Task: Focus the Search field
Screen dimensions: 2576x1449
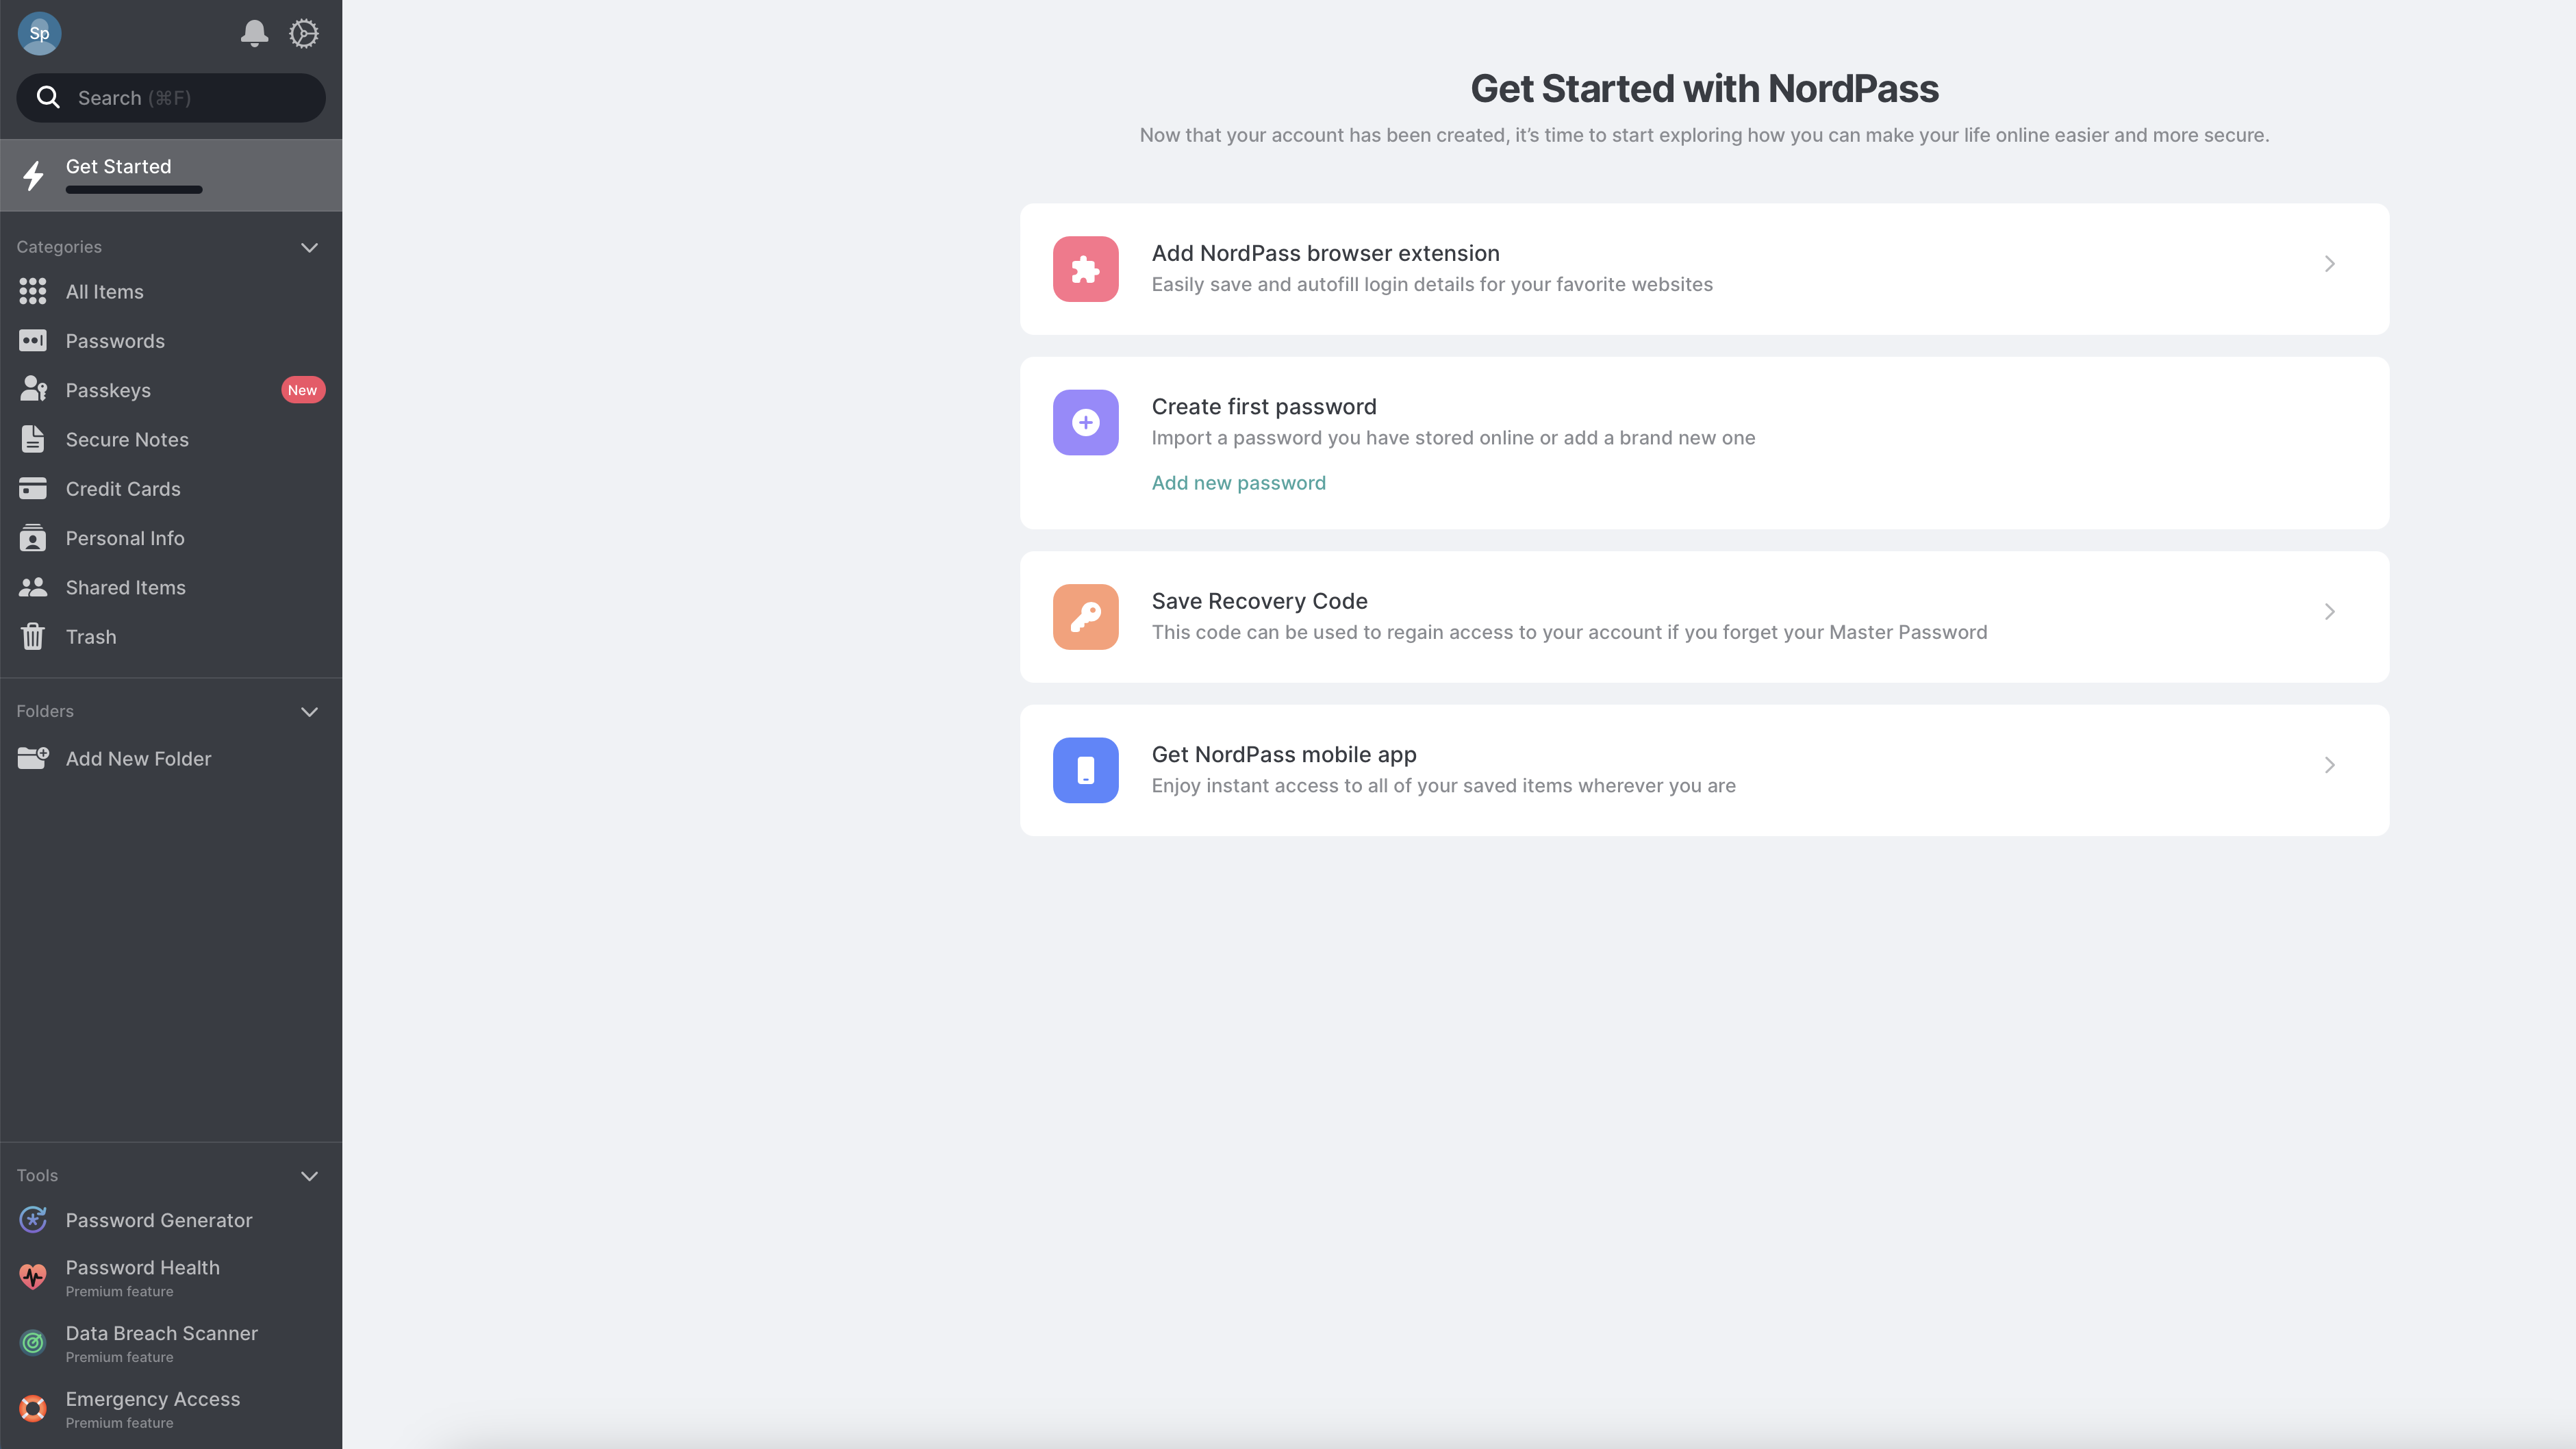Action: [171, 97]
